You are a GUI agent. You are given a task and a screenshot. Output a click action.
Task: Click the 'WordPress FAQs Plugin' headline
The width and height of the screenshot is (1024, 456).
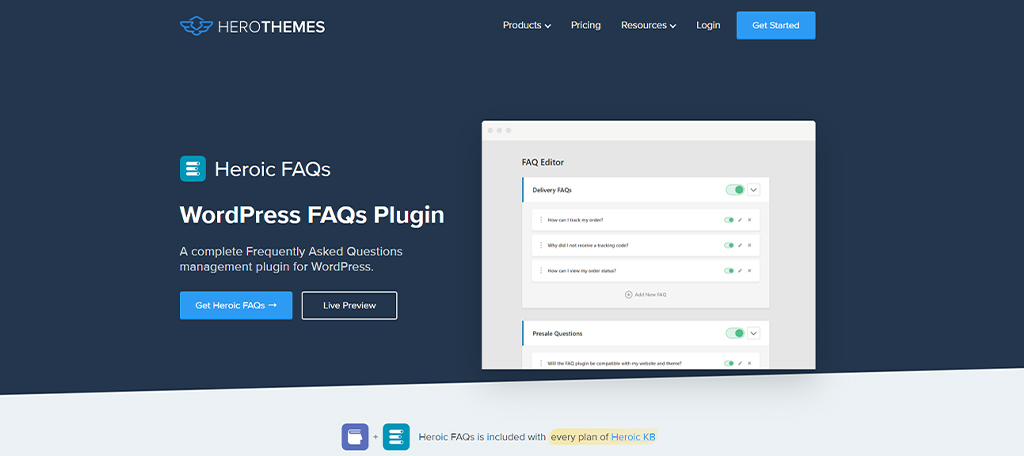pos(312,215)
